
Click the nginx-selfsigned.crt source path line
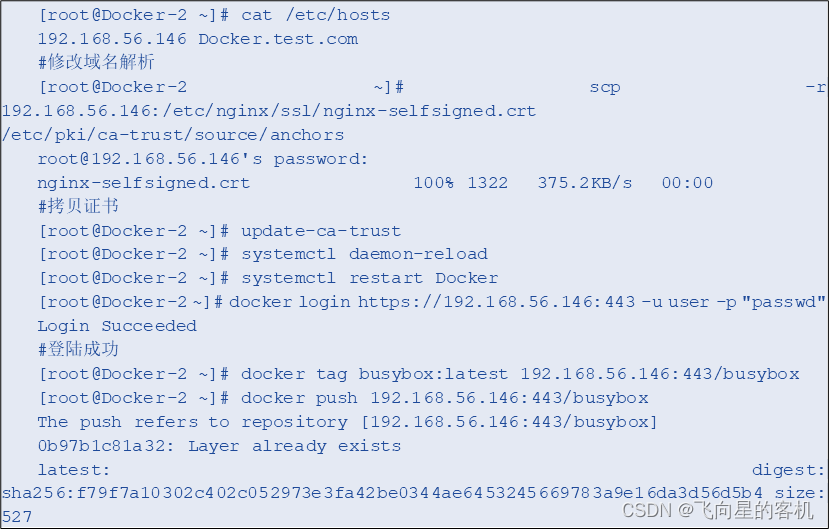(x=269, y=111)
